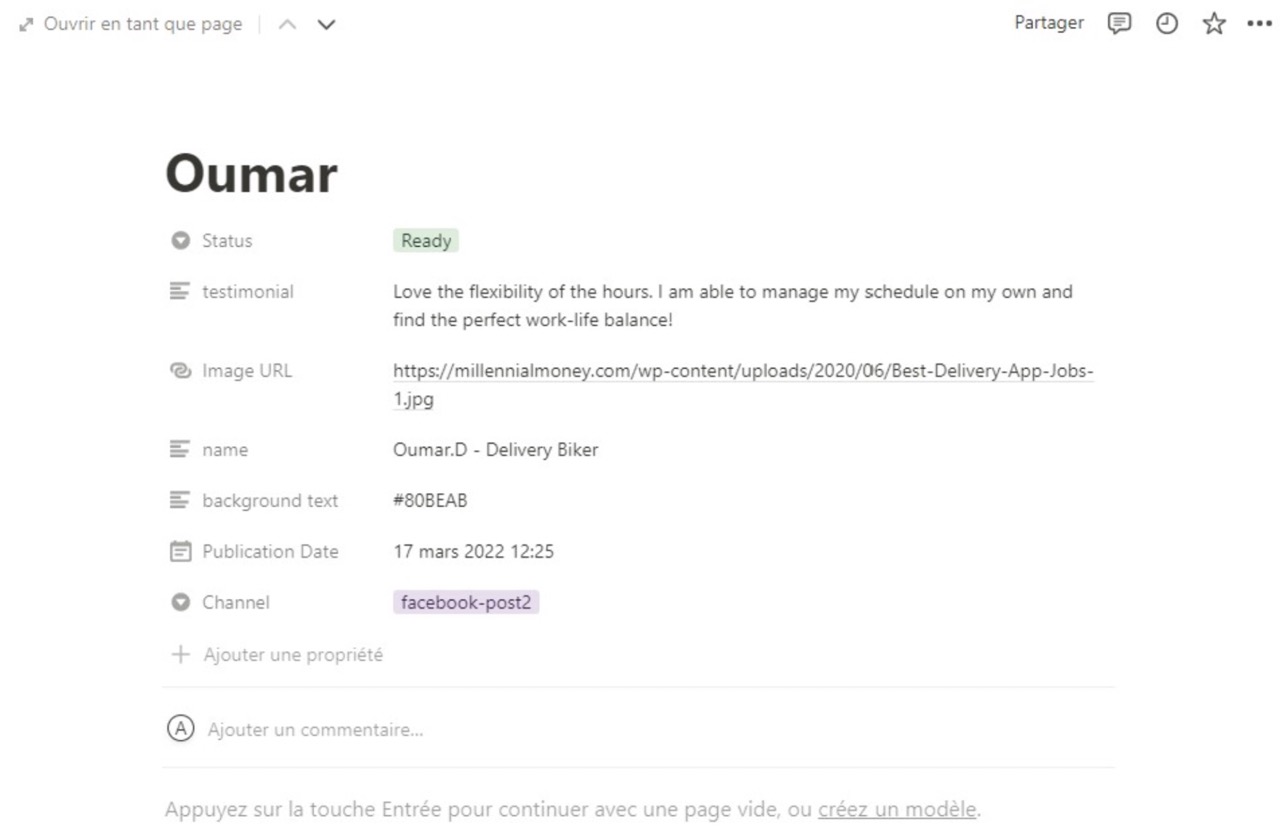Click the Channel property select icon
1280x837 pixels.
pos(180,602)
